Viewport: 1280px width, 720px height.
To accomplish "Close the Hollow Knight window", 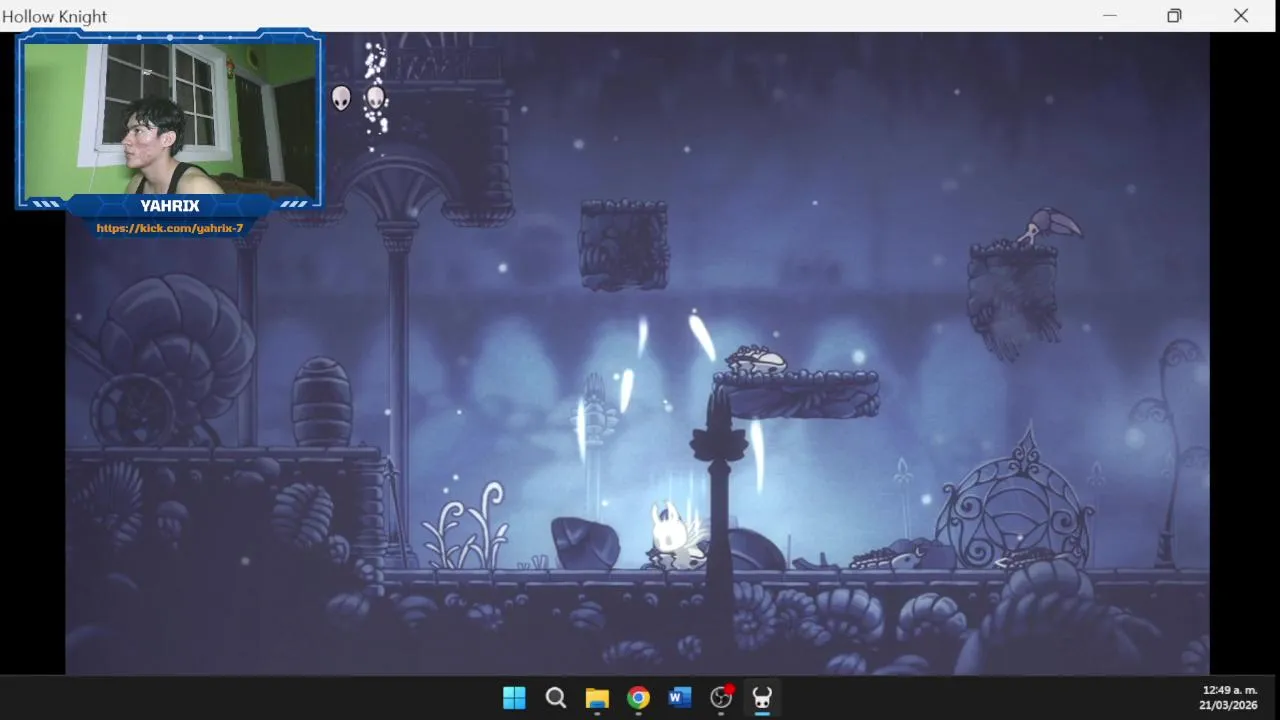I will [1241, 15].
